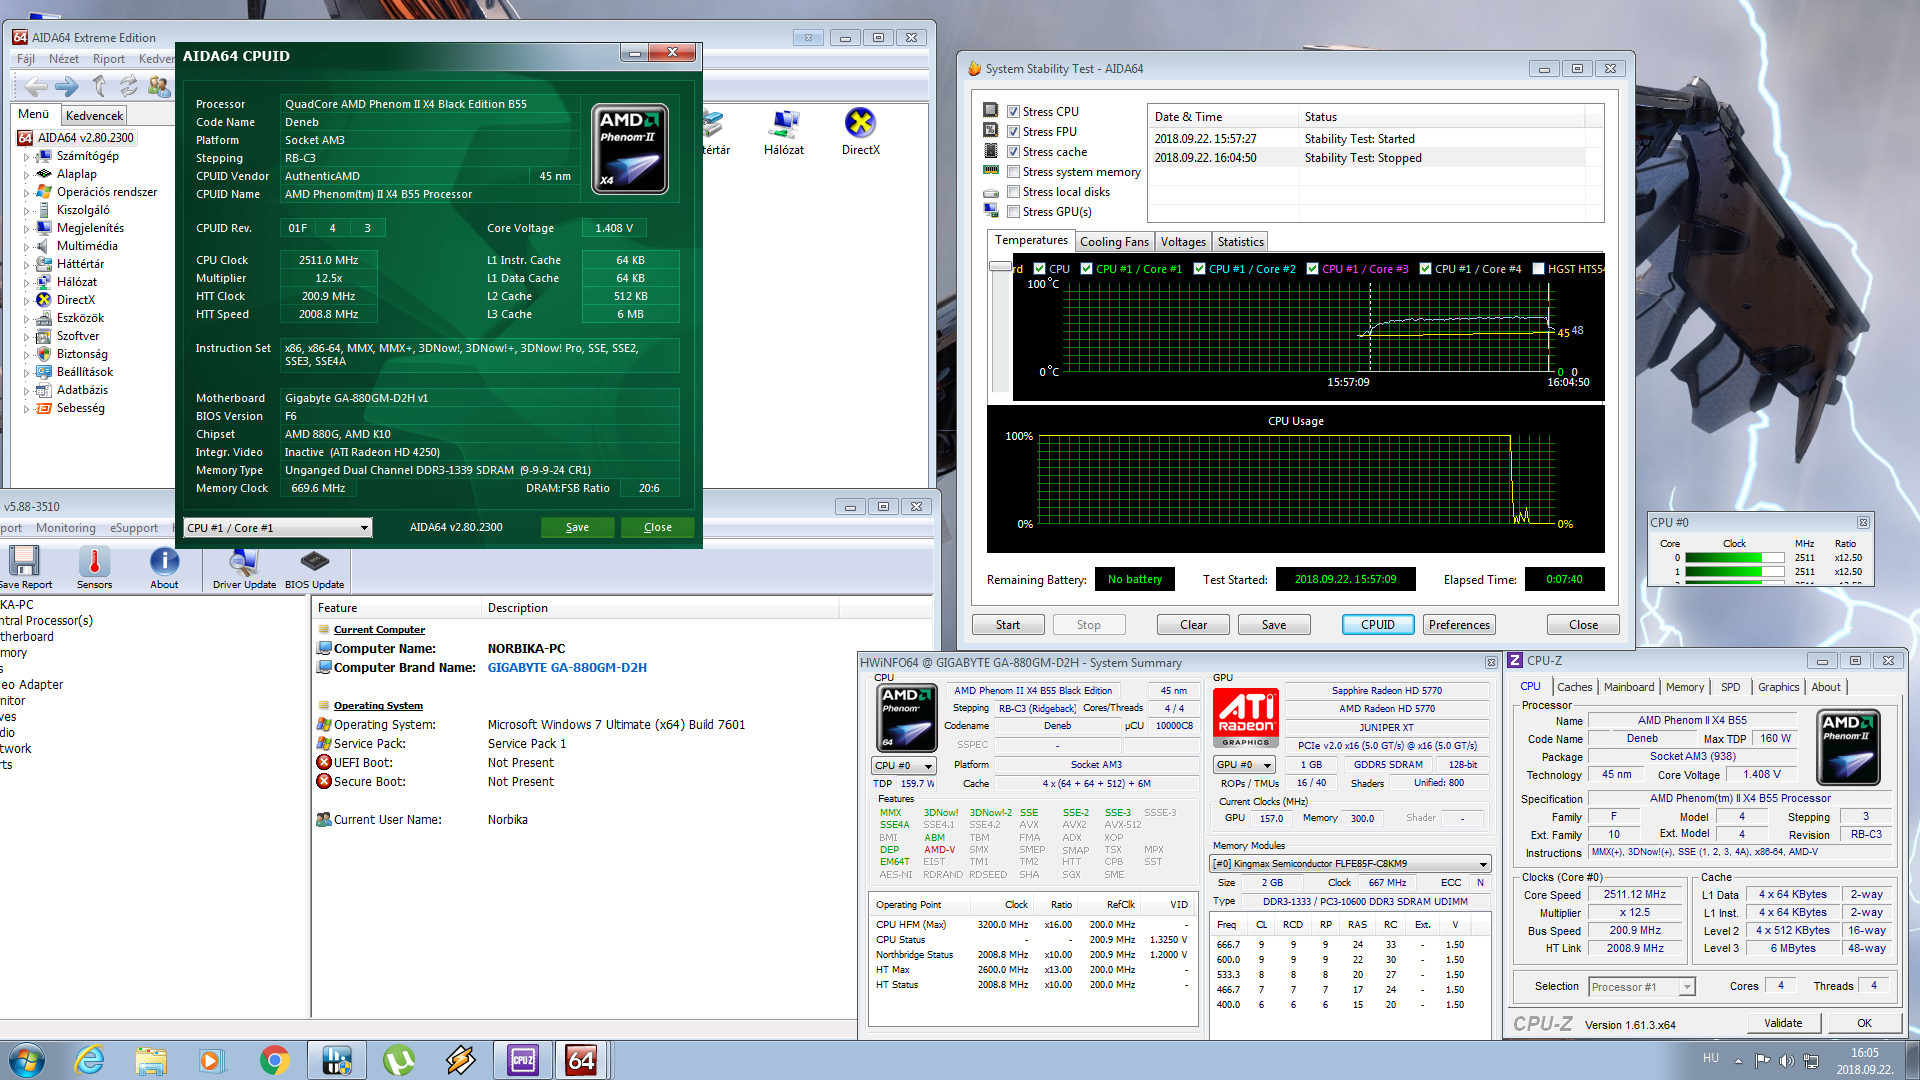
Task: Enable the Stress GPU(s) checkbox
Action: pos(1013,212)
